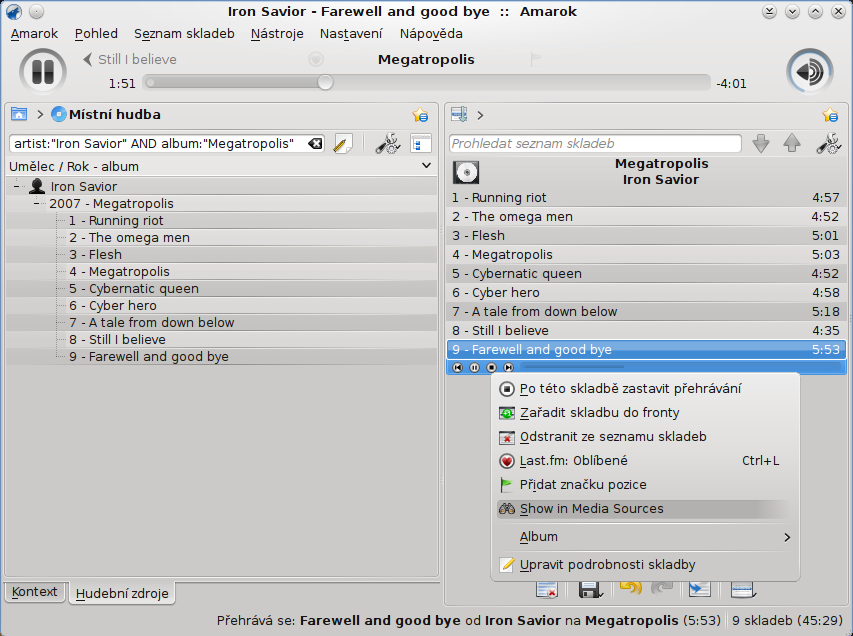Click the bookmark star in playlist panel
This screenshot has height=636, width=853.
point(830,115)
